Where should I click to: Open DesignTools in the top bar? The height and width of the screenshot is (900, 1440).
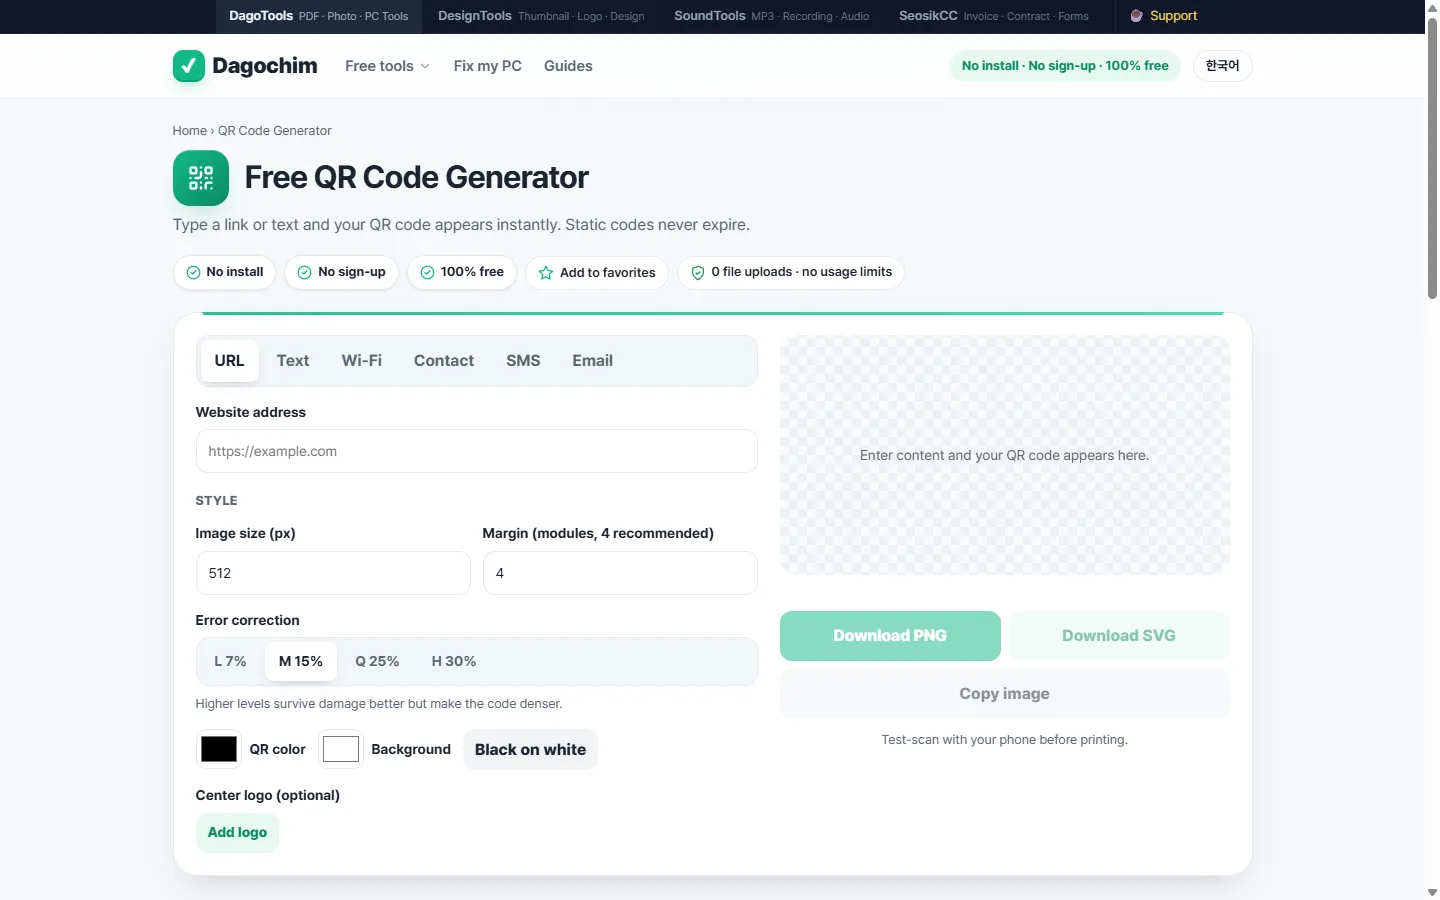tap(541, 16)
